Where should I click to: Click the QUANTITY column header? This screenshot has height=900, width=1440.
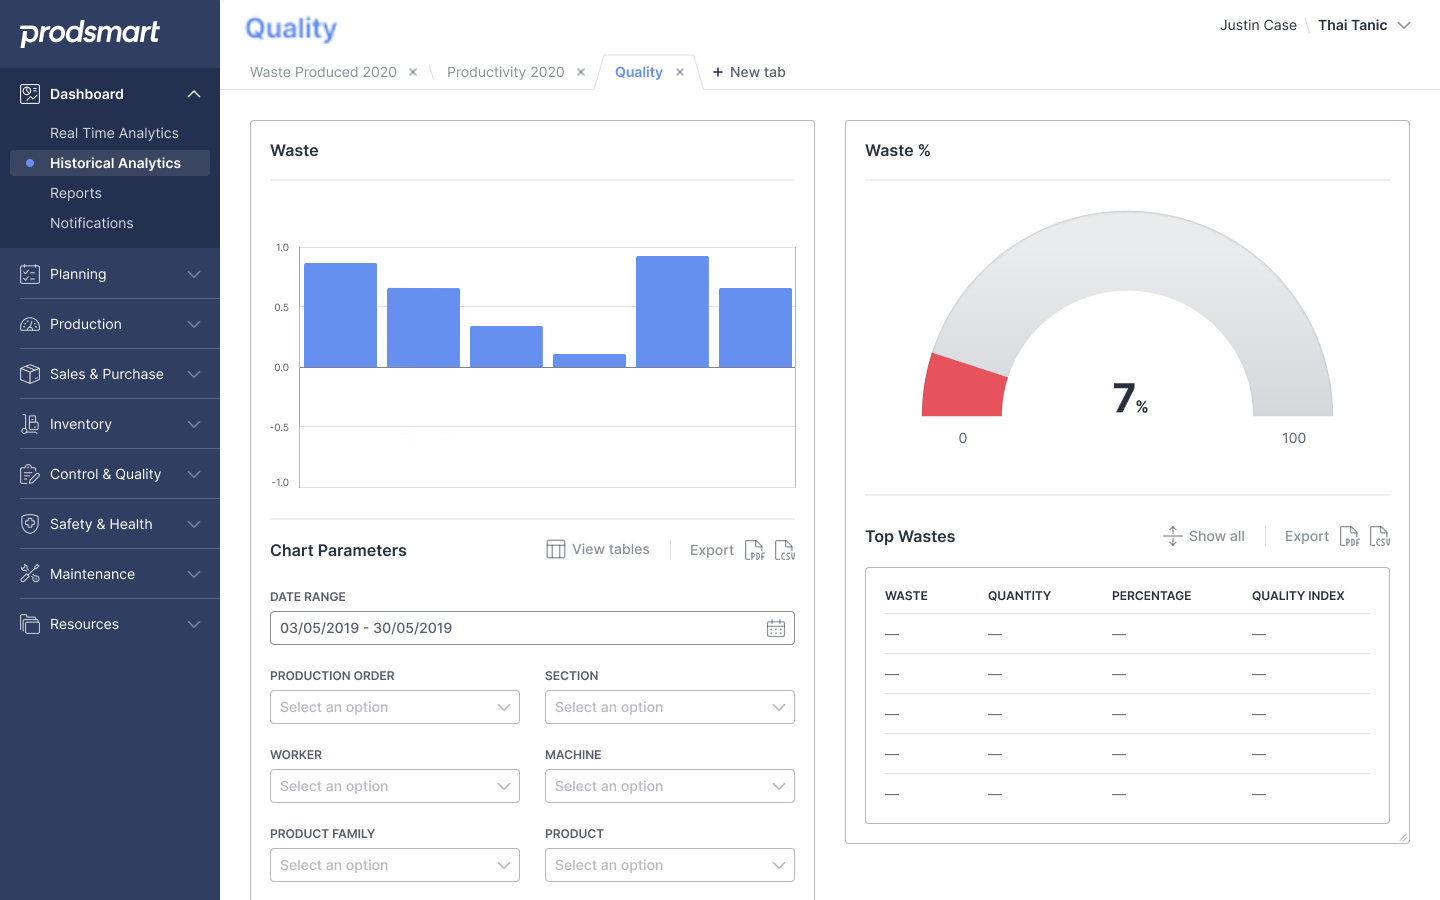click(1019, 595)
